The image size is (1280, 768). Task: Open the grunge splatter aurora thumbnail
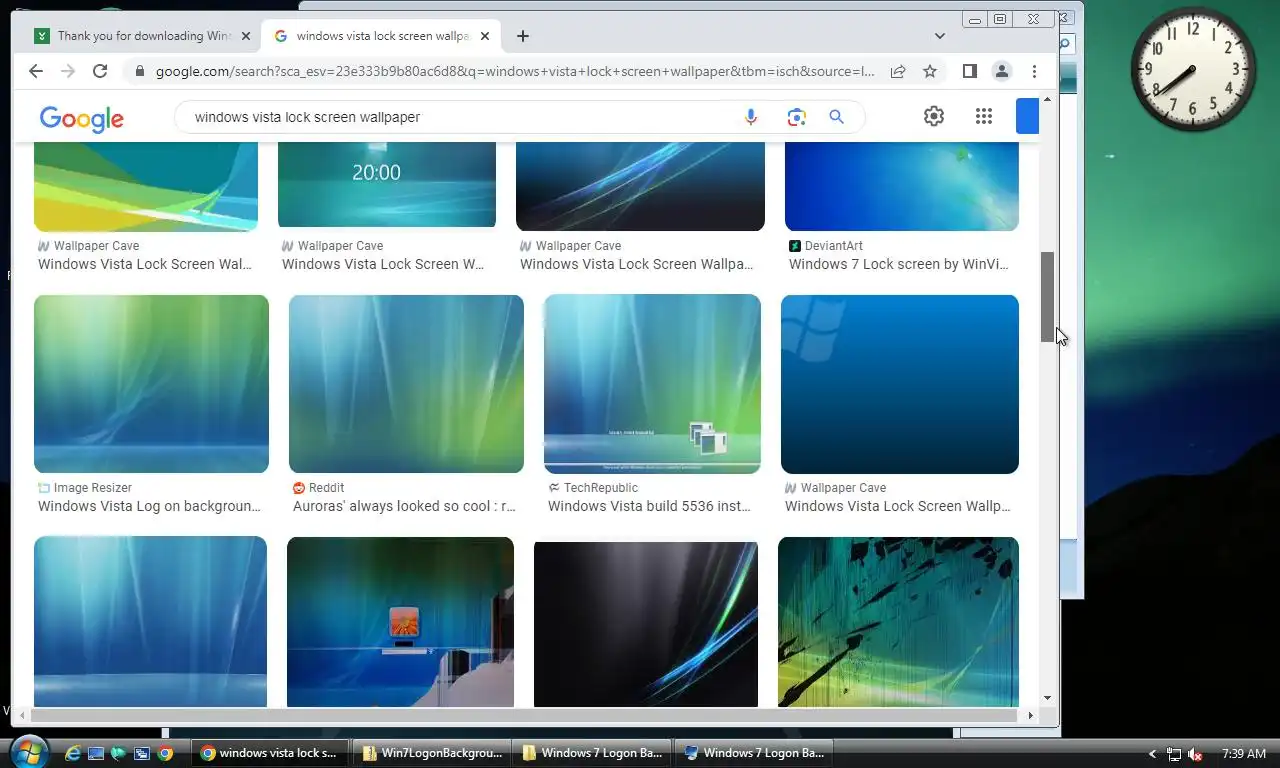coord(898,622)
